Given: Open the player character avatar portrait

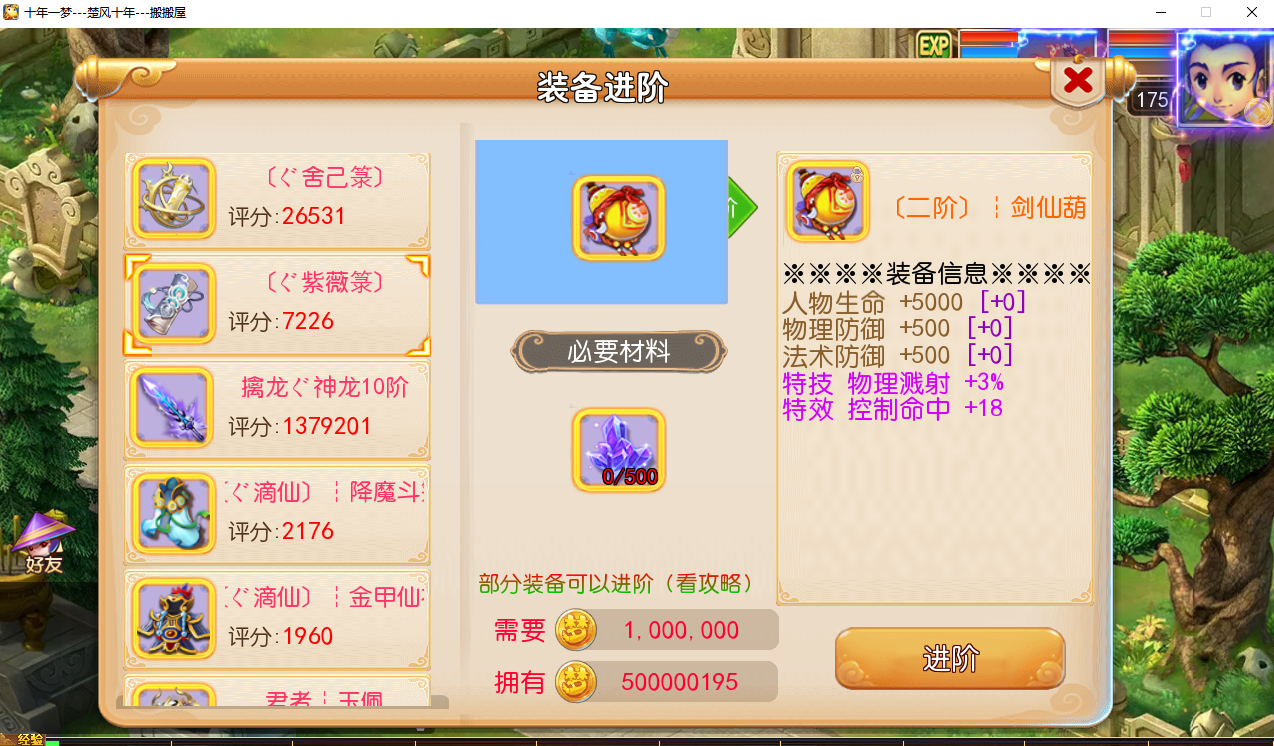Looking at the screenshot, I should [x=1224, y=78].
